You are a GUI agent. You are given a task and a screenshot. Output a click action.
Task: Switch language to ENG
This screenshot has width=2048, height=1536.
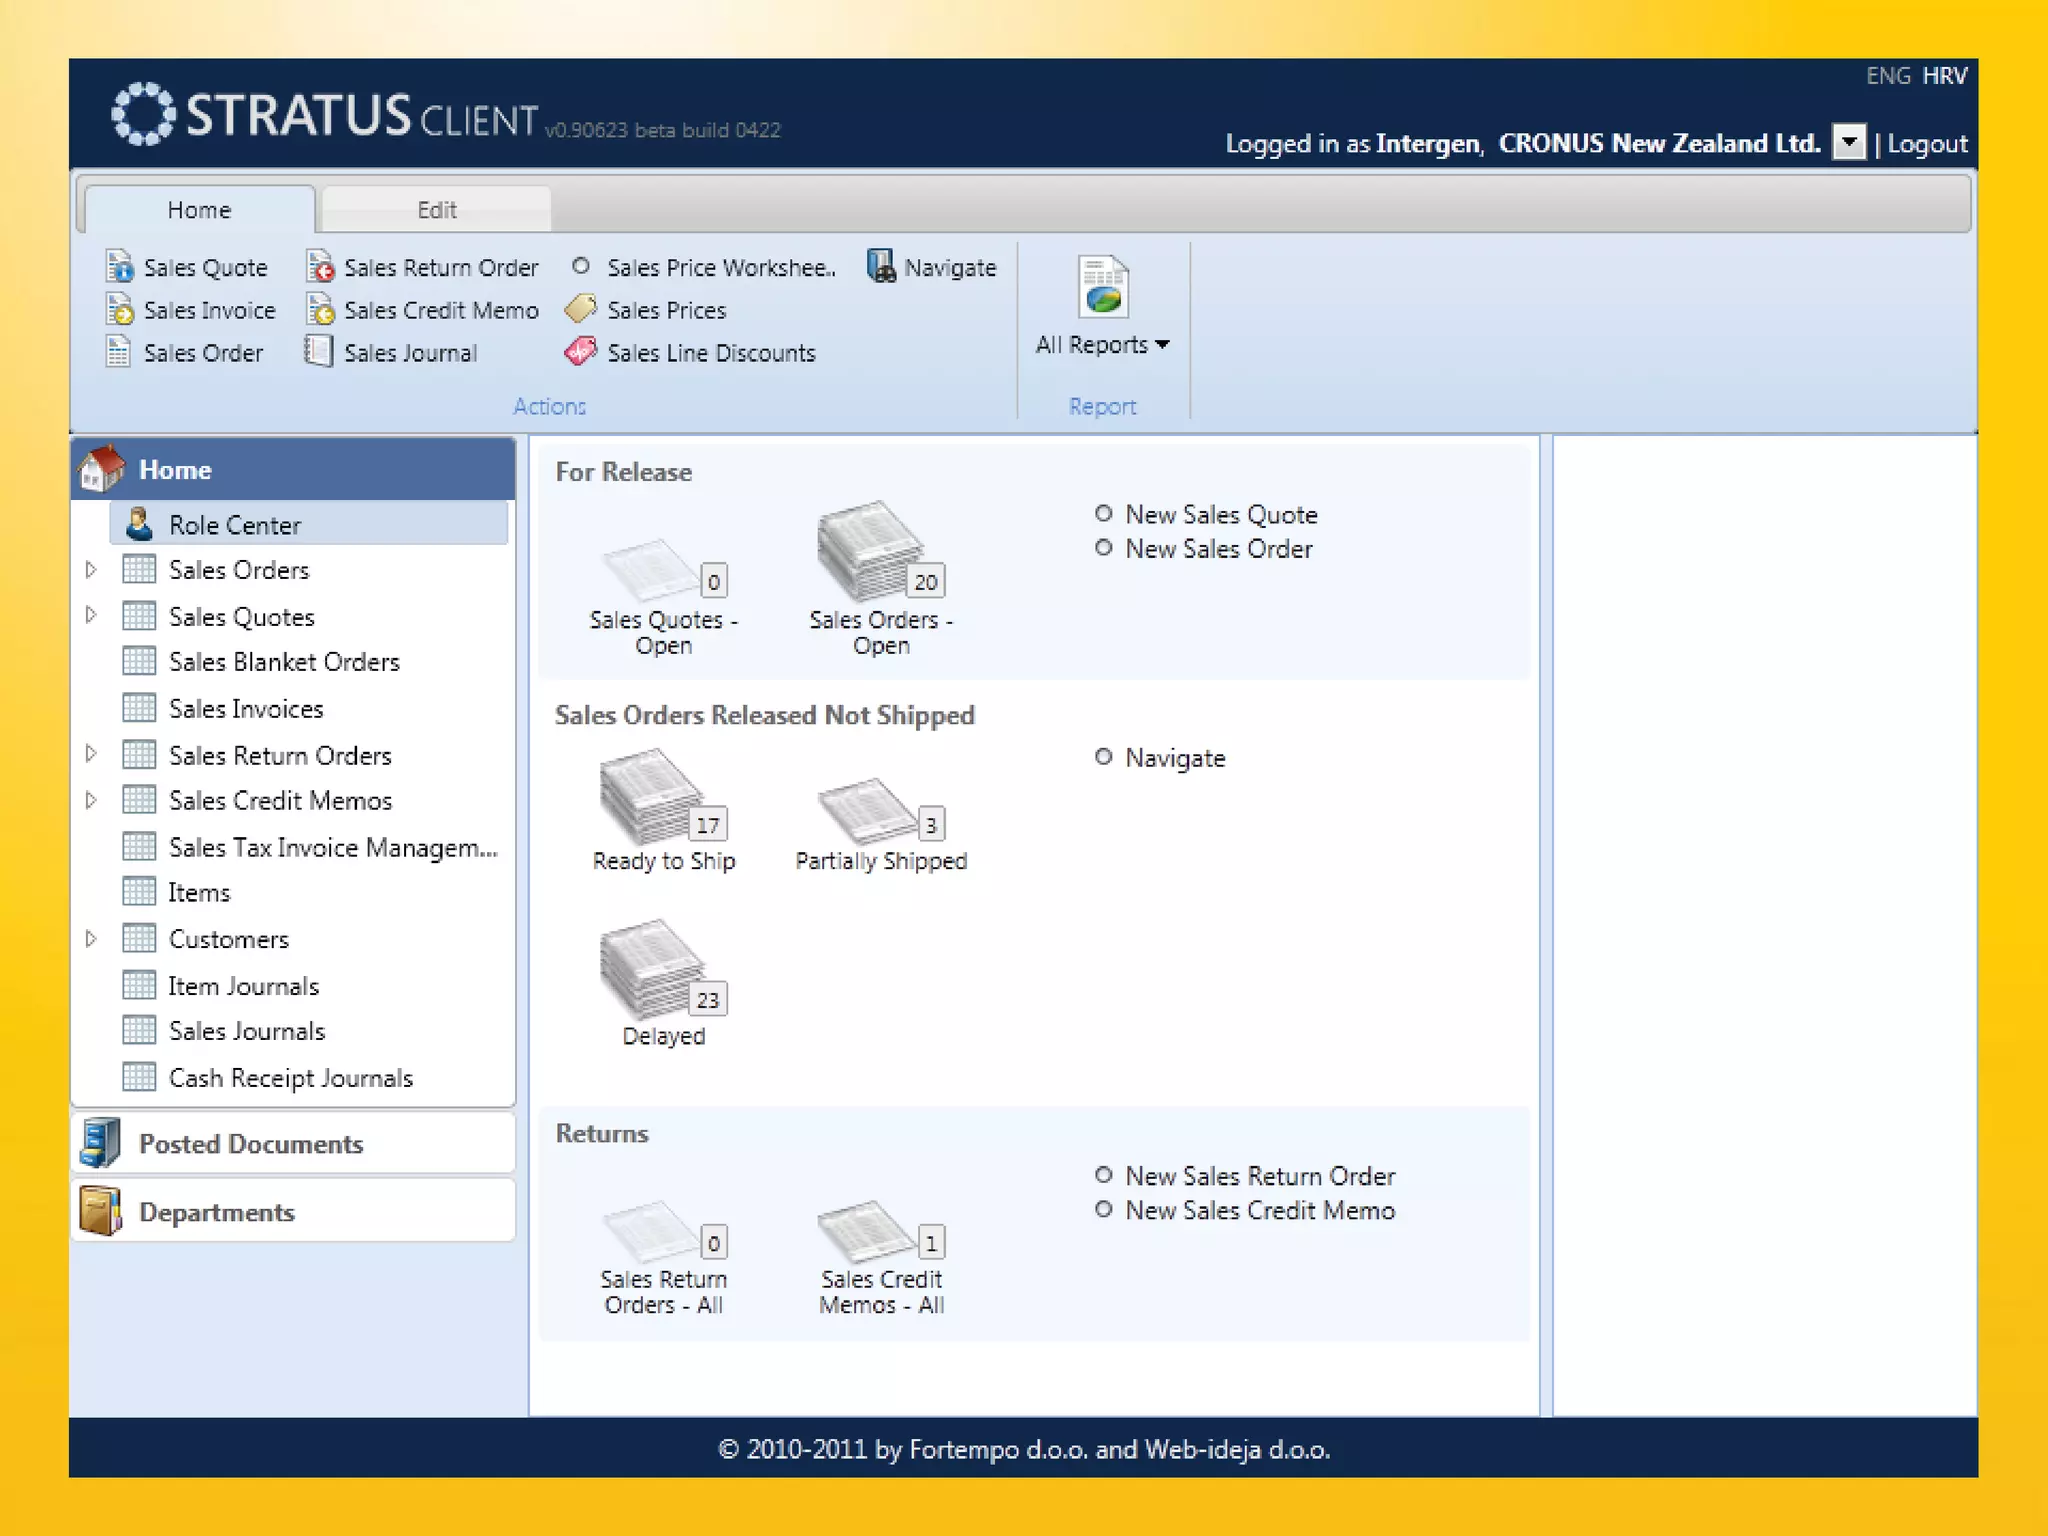pyautogui.click(x=1888, y=76)
